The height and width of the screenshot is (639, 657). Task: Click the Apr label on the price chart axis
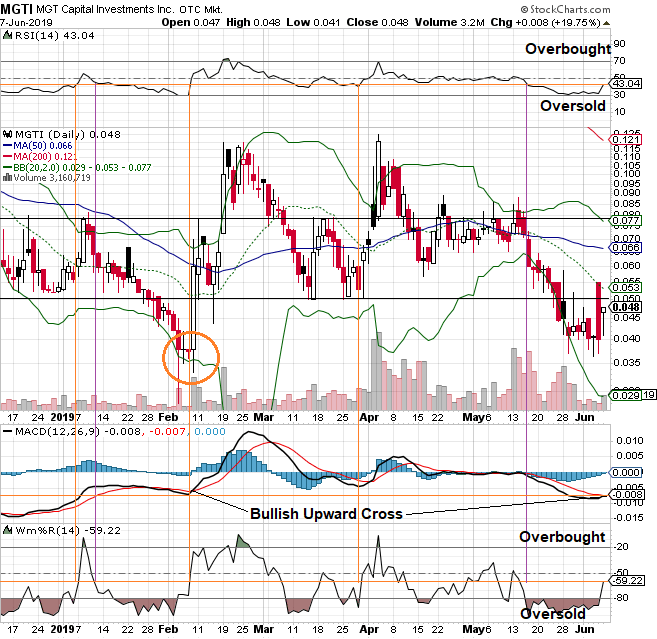coord(369,417)
